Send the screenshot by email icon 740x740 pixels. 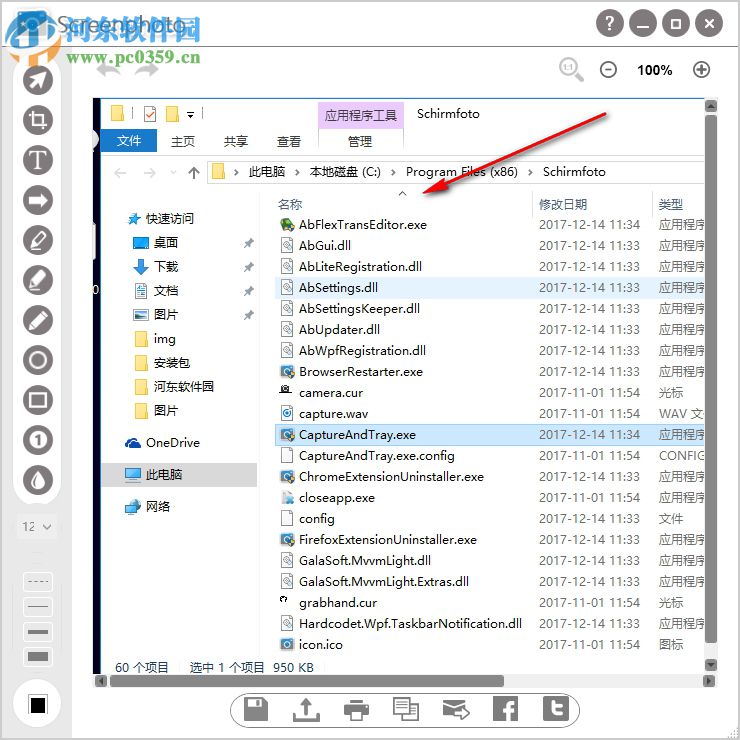point(456,709)
